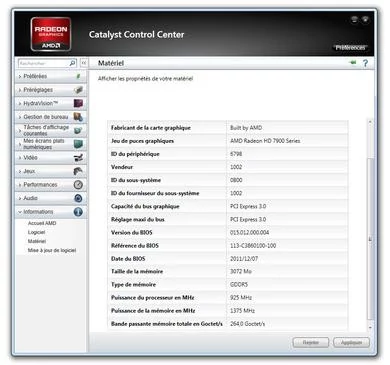Click 'Réglage maxi du bus' label

click(x=138, y=219)
